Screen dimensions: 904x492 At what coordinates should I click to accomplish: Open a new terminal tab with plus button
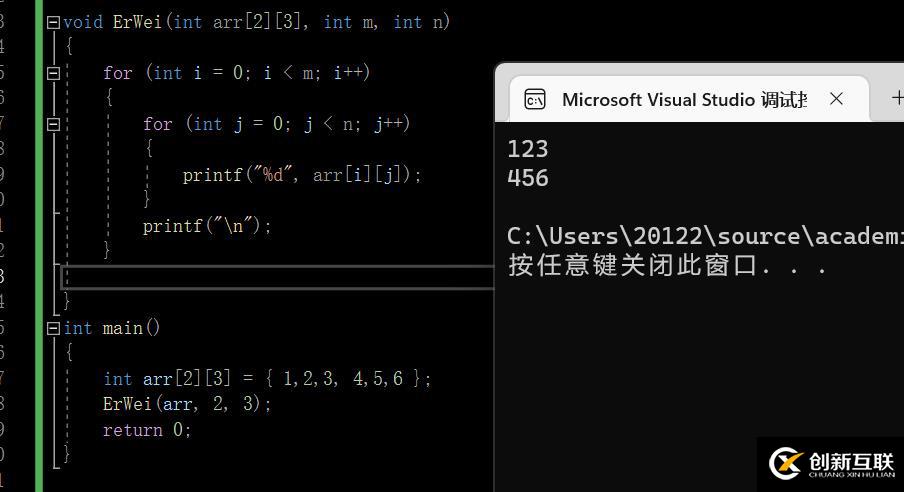[x=896, y=98]
